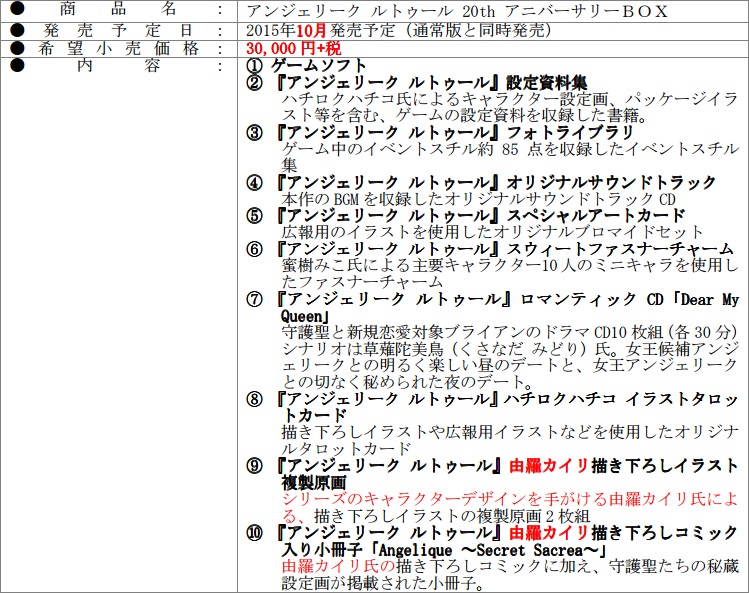This screenshot has height=593, width=749.
Task: Click item ⑧ イラストタロット heading
Action: [492, 399]
